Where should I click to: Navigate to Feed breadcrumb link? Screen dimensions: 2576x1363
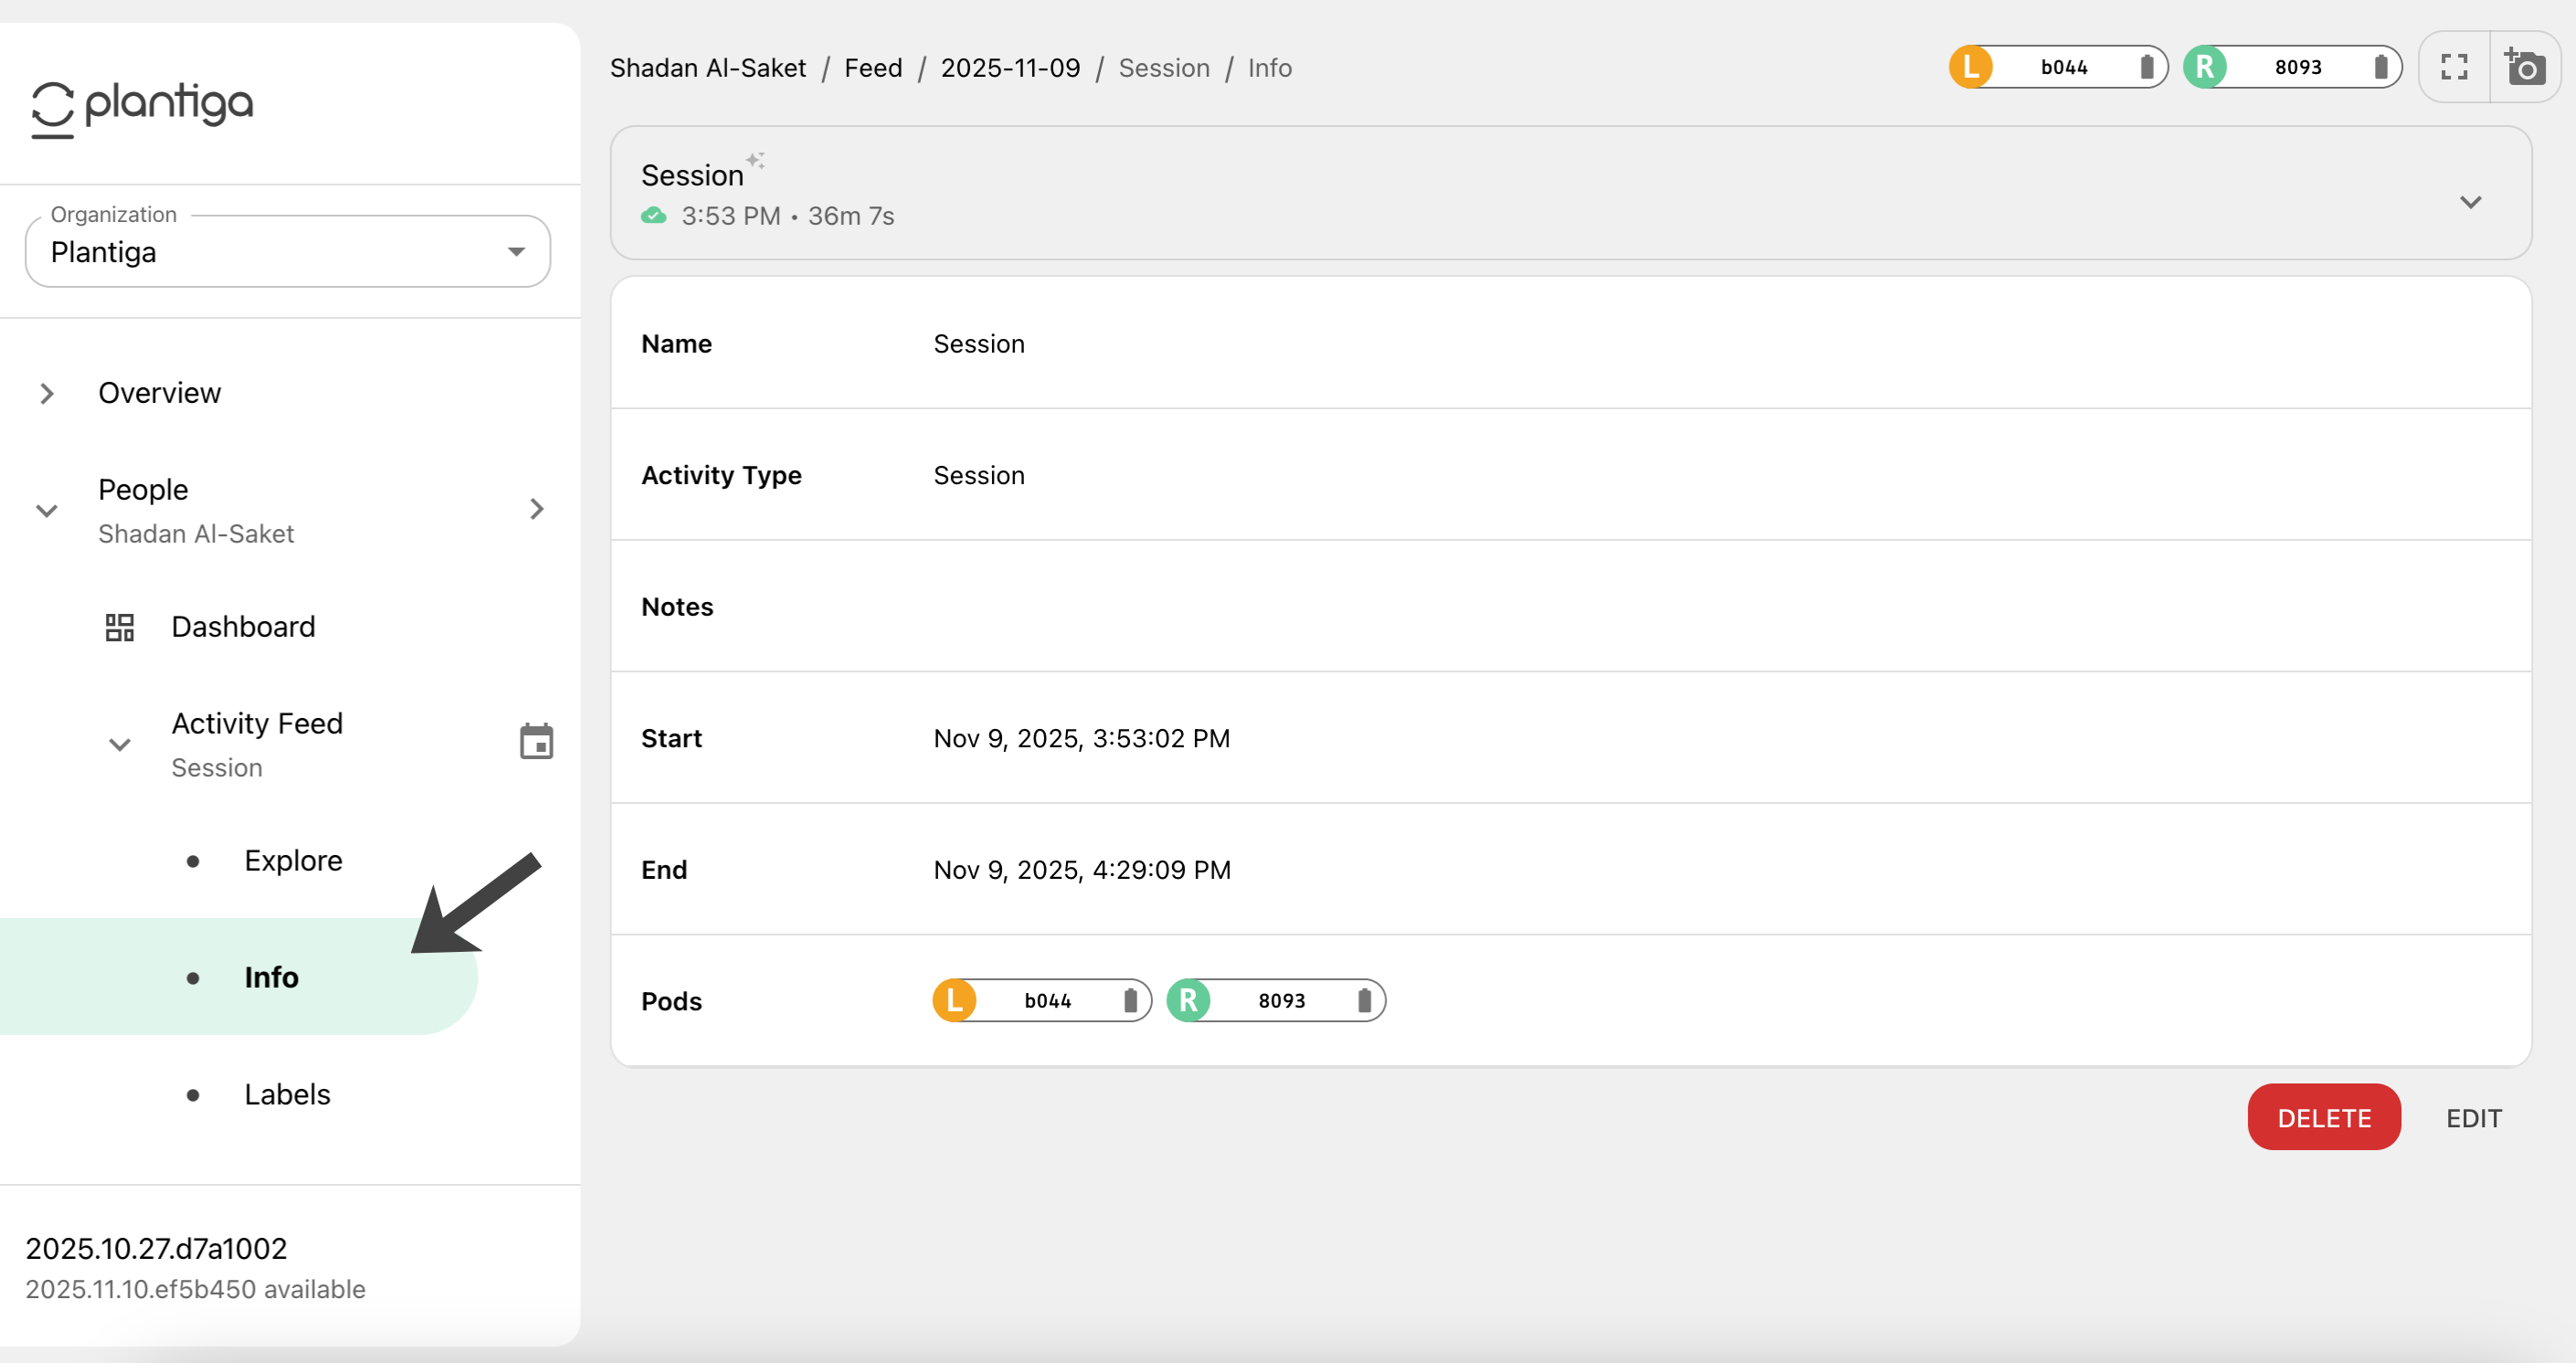point(872,68)
